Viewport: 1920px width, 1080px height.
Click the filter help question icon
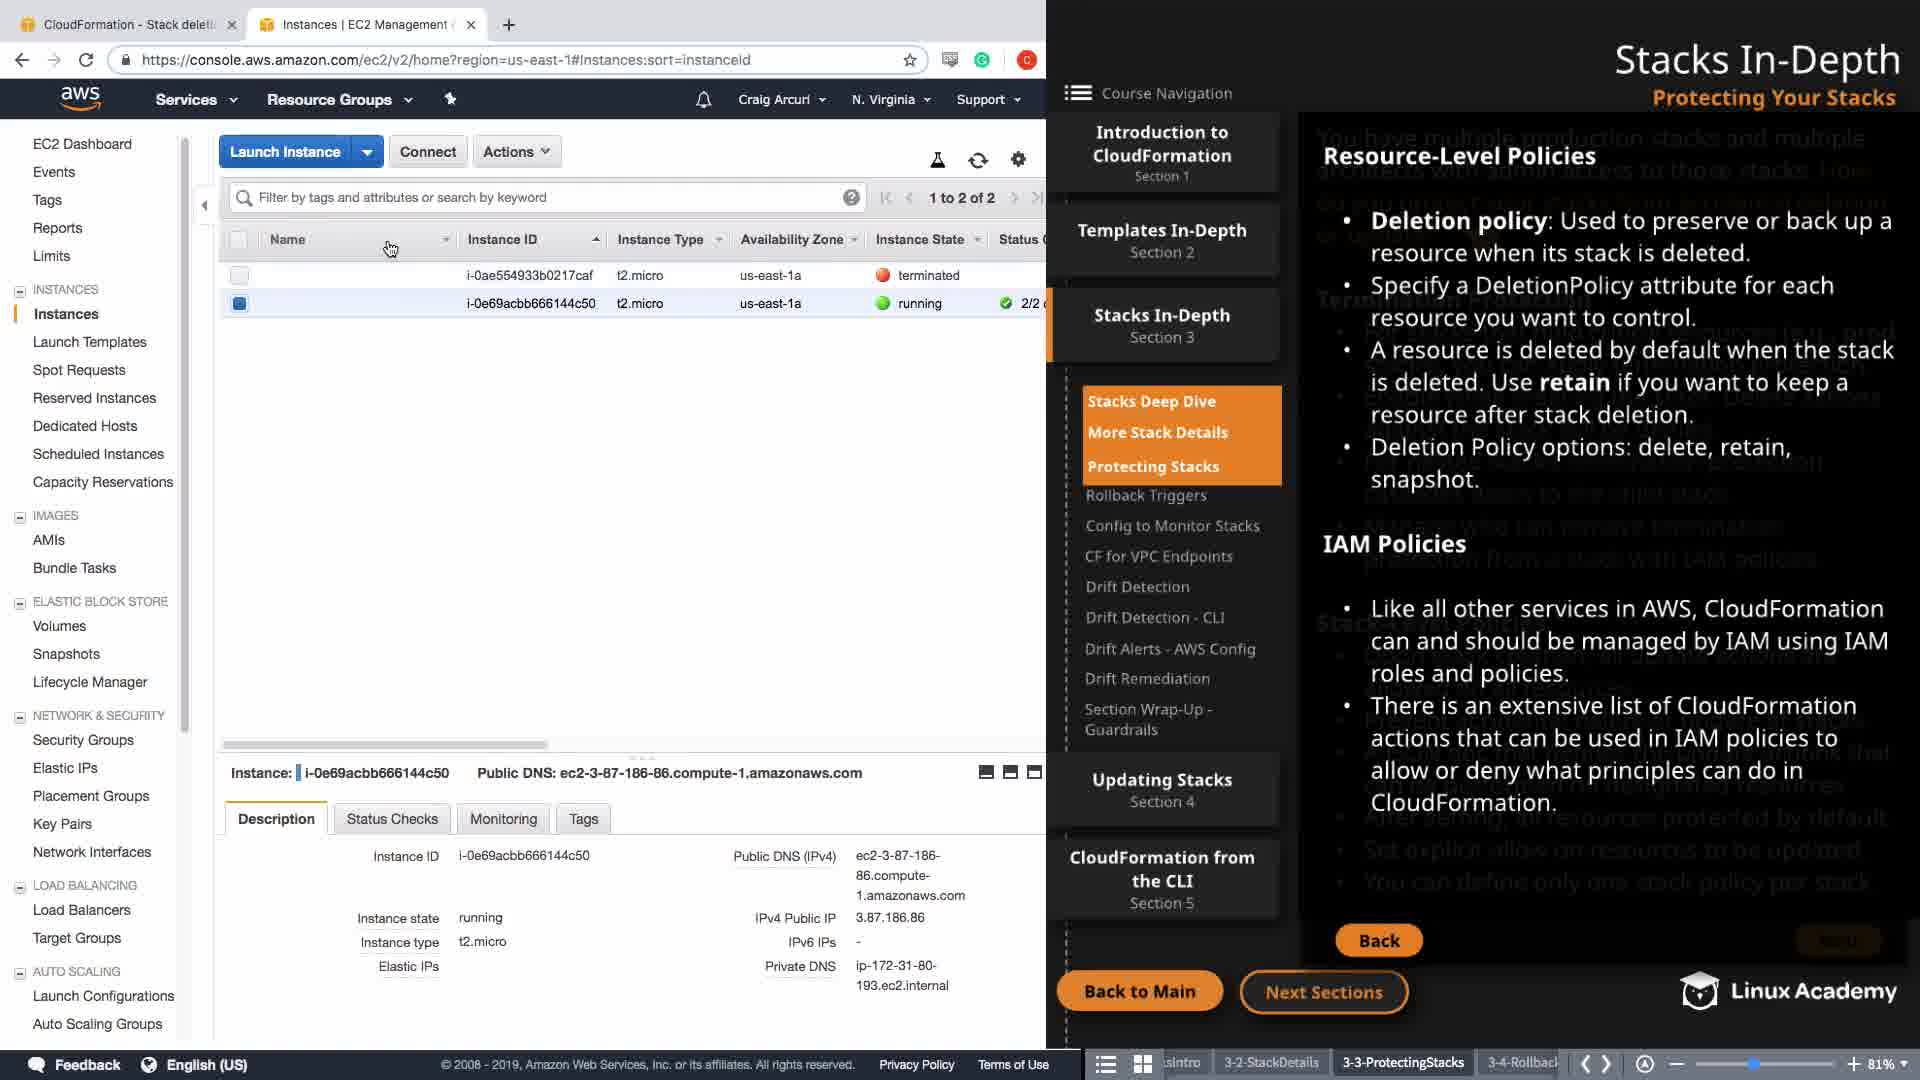[851, 198]
